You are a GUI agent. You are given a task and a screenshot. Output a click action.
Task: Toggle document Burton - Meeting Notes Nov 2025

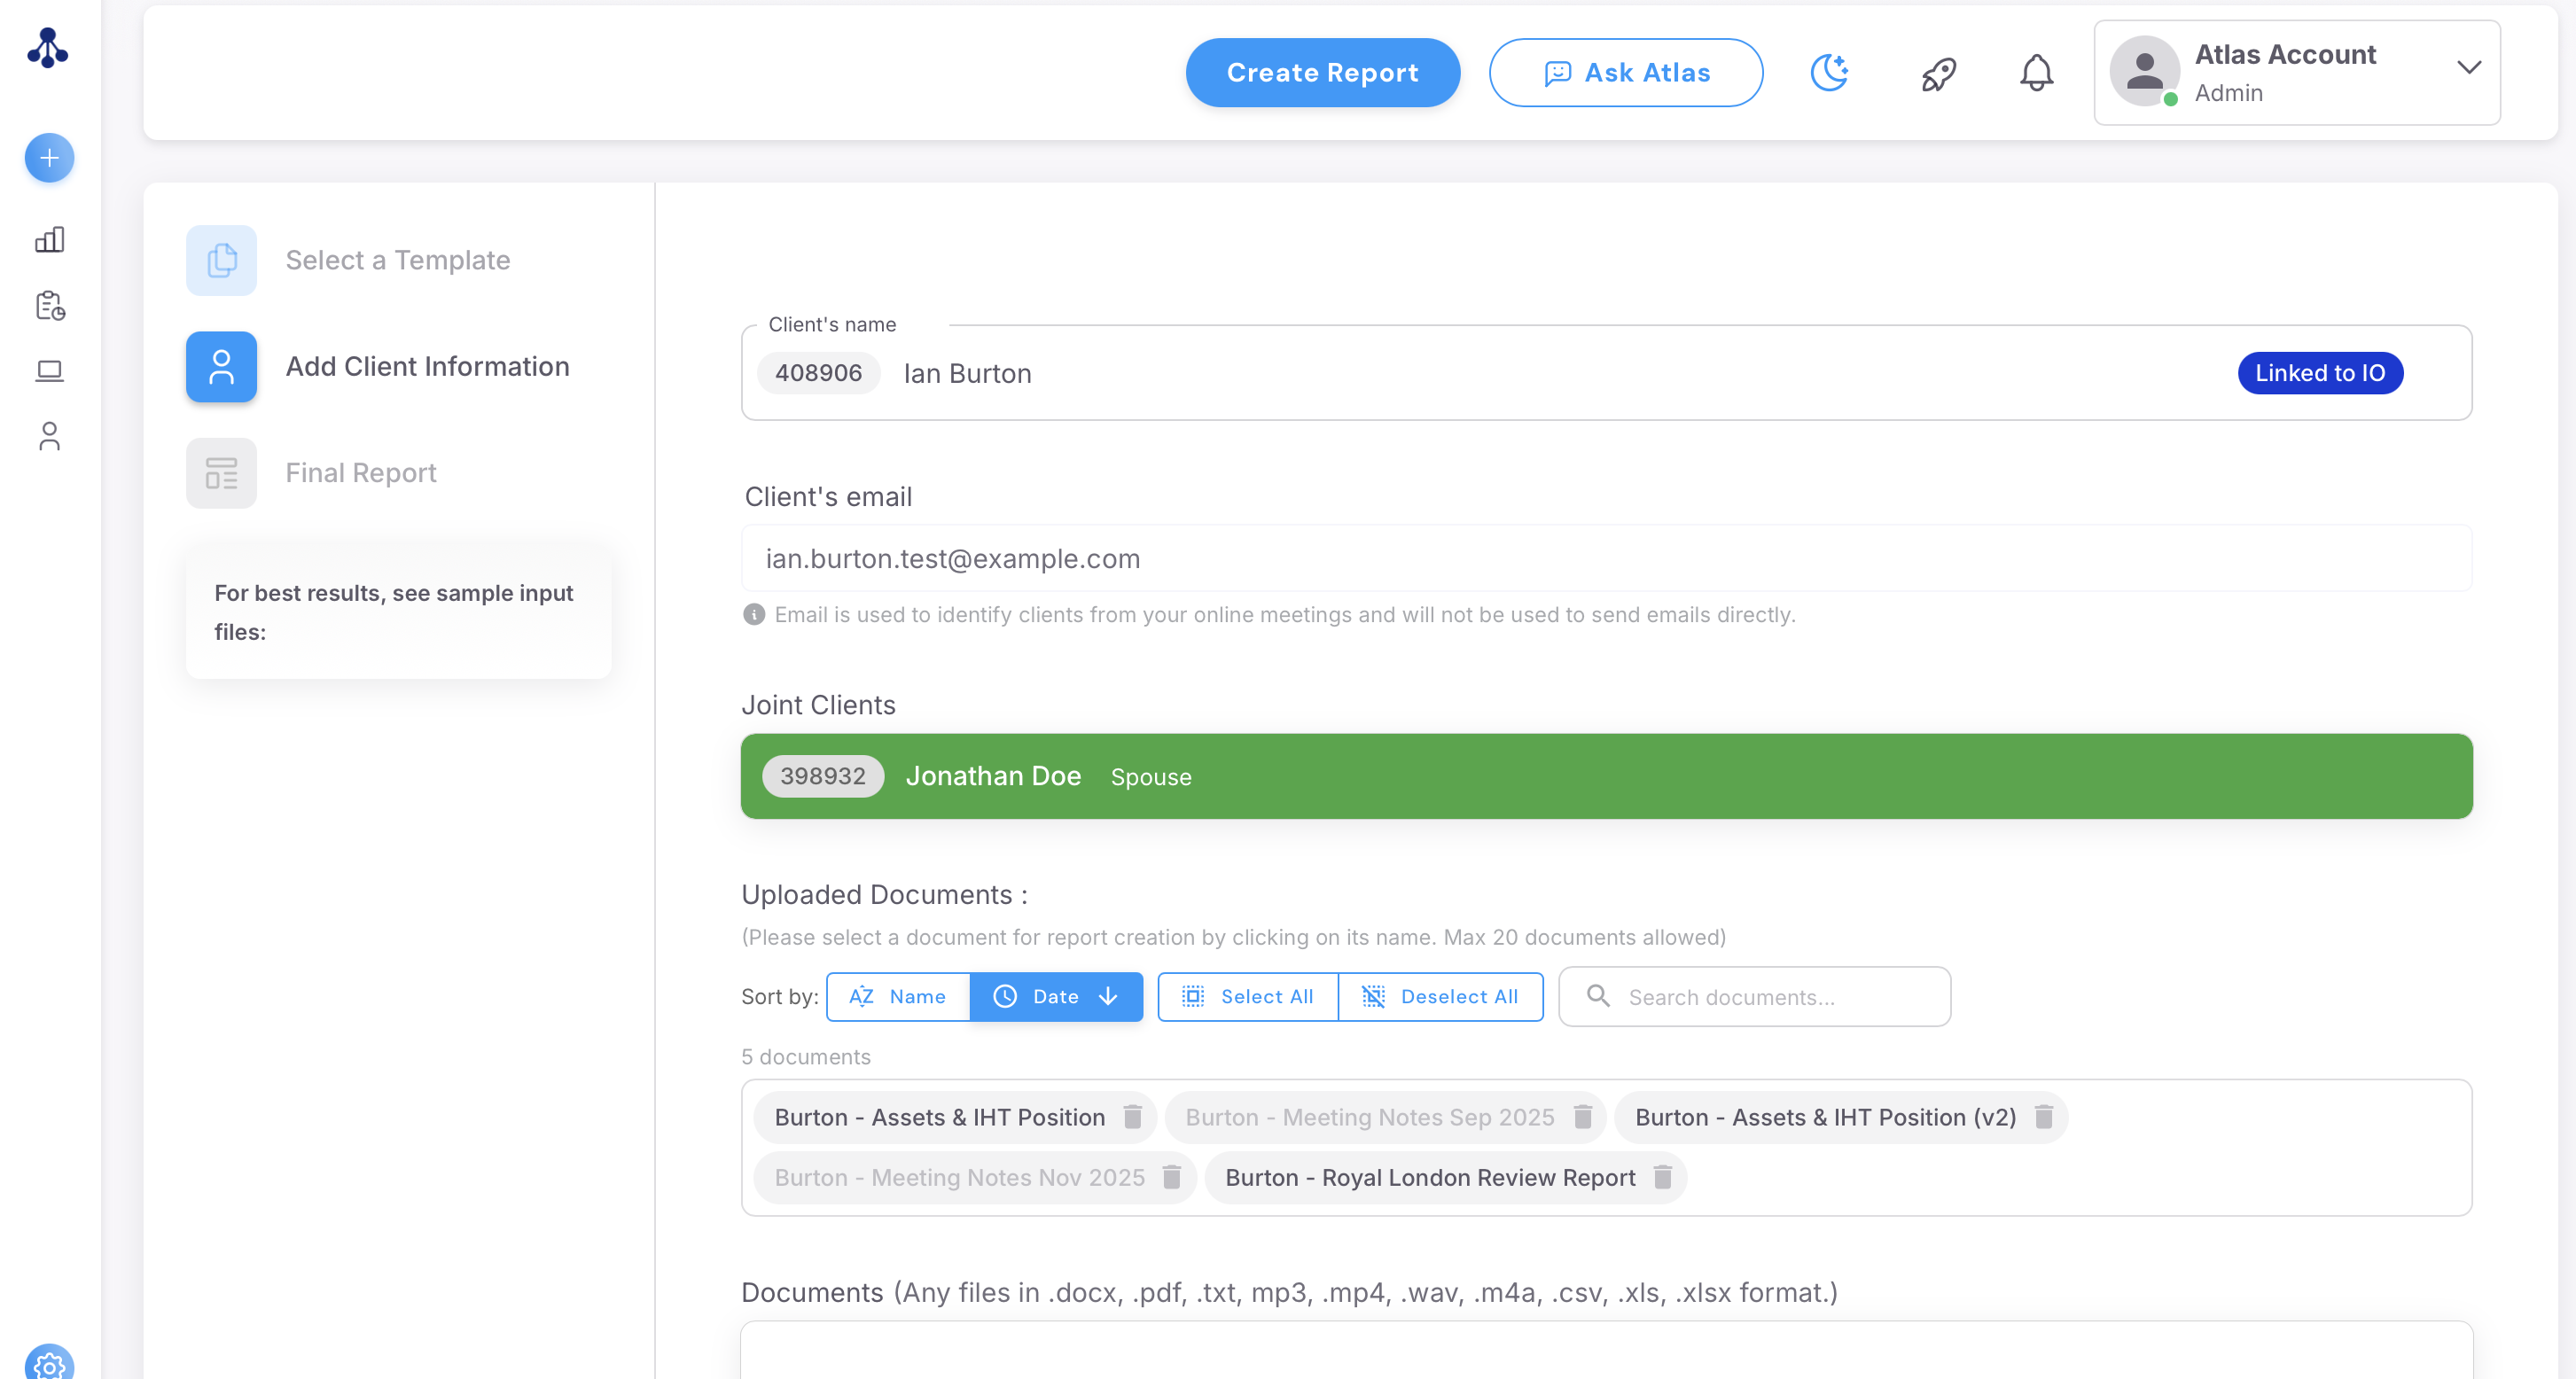point(959,1177)
